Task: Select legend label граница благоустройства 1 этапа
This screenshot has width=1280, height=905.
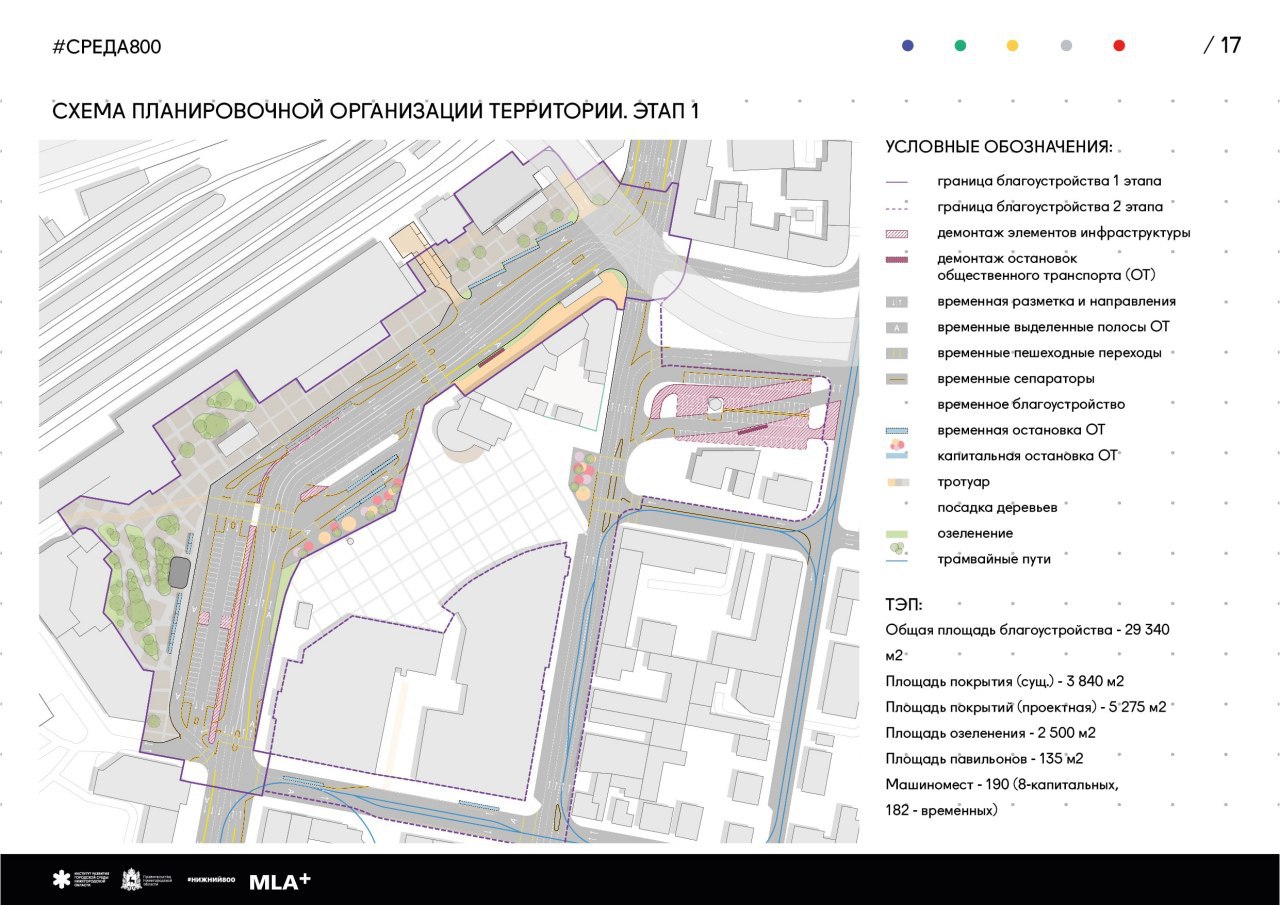Action: (x=1049, y=182)
